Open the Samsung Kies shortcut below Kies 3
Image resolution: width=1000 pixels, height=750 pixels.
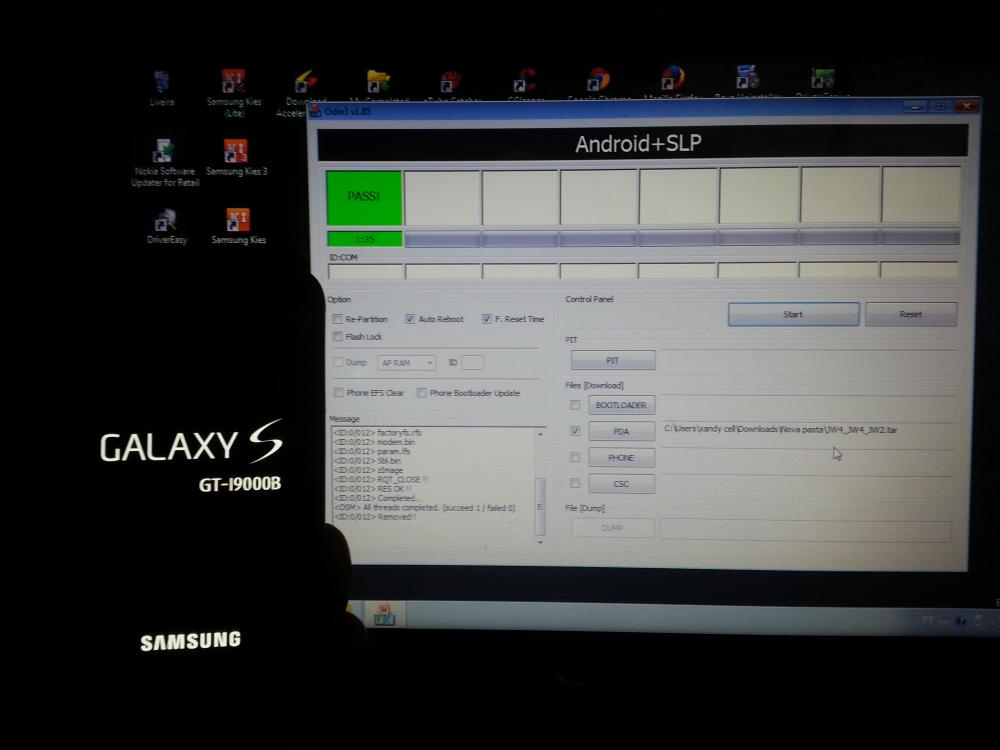point(238,226)
